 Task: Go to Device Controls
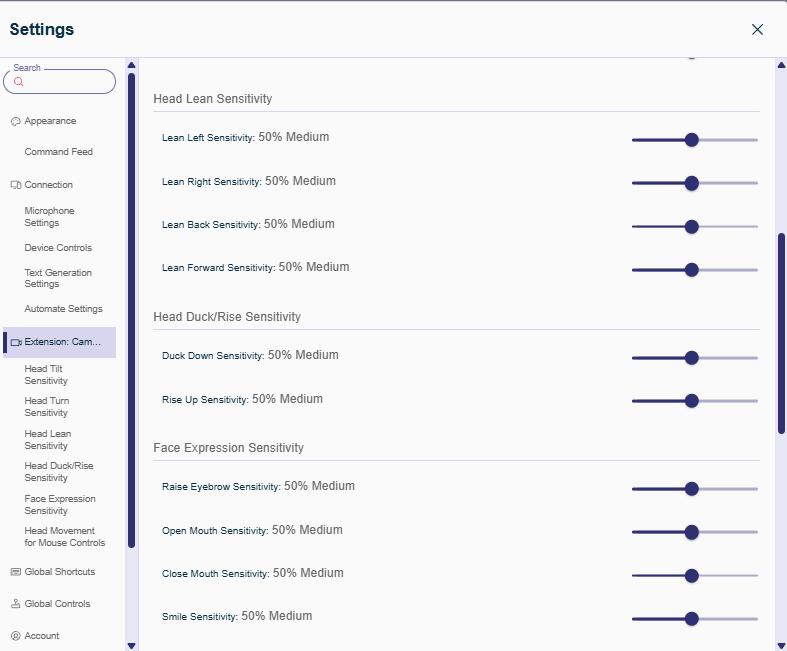[58, 247]
